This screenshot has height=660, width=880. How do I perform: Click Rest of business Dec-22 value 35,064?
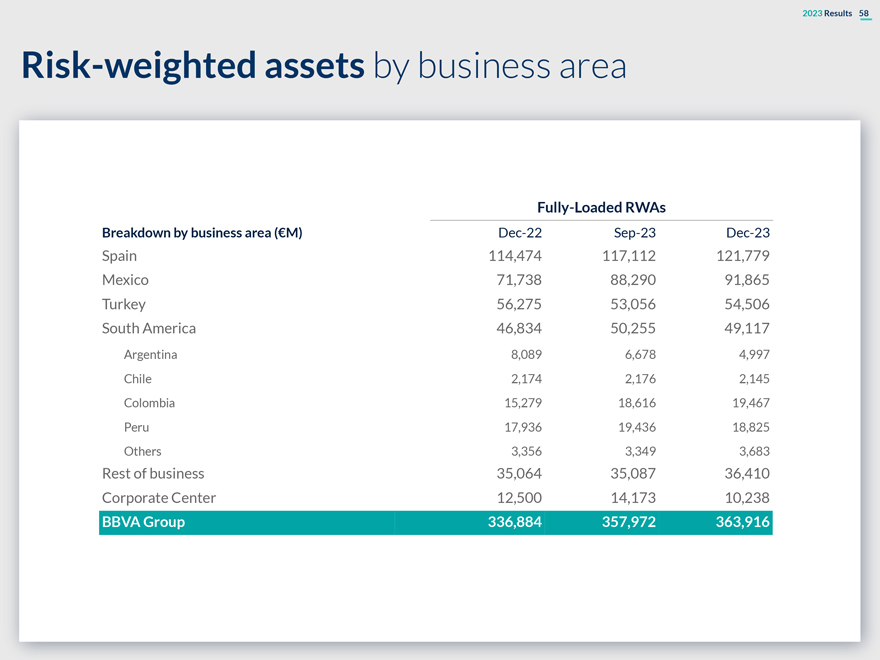[x=519, y=474]
